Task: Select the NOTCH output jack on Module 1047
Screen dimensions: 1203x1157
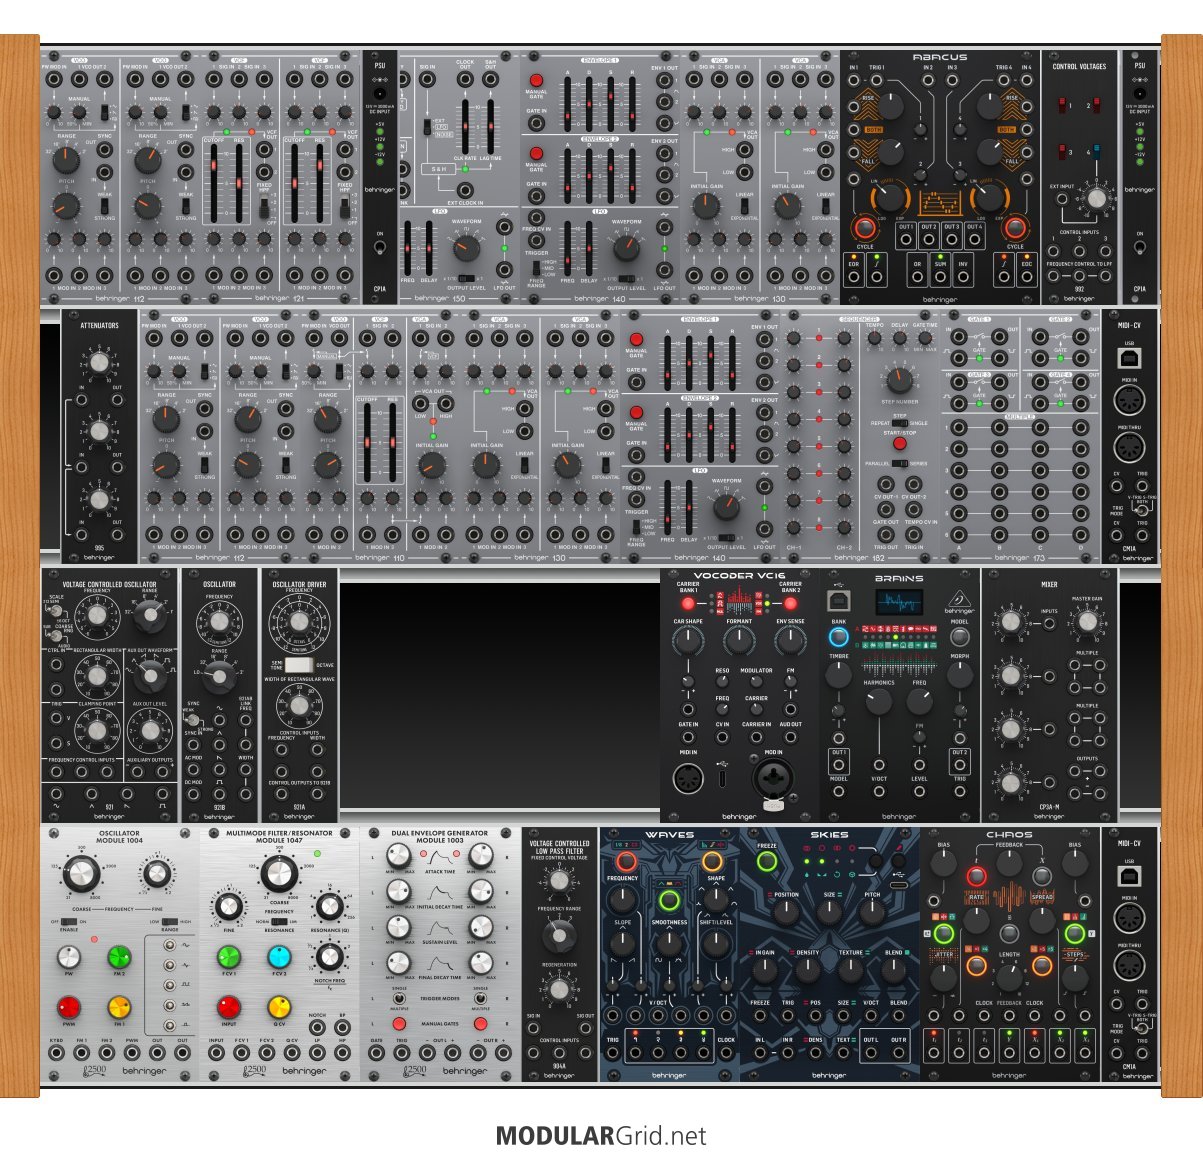Action: coord(317,1028)
